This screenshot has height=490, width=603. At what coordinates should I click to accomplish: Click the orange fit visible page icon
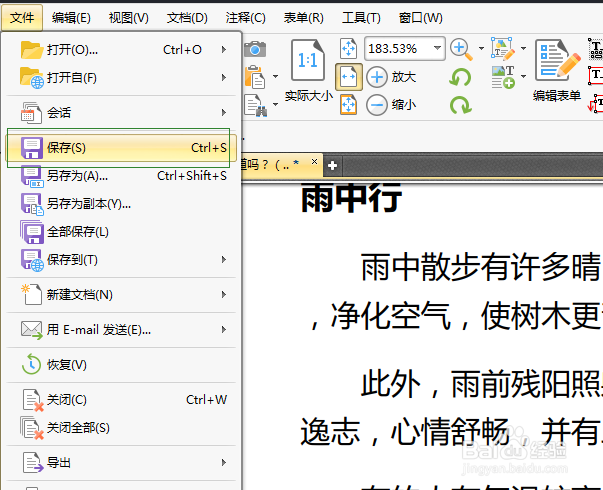(348, 105)
